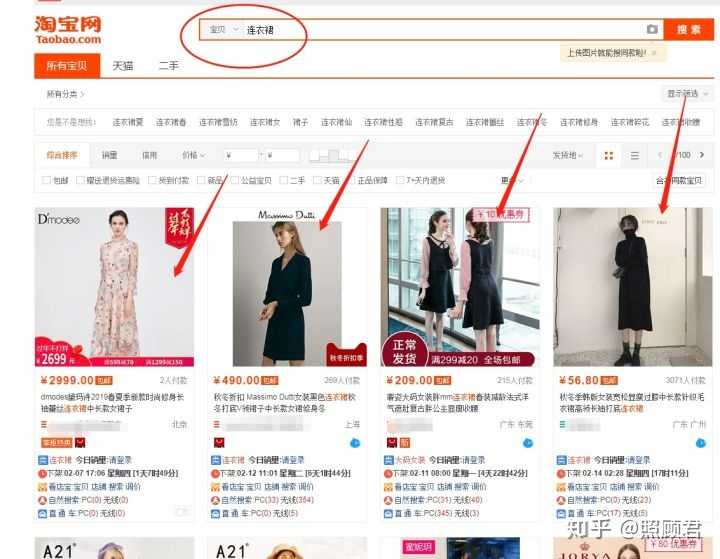Click 看店宝 icon on ¥2999.00 item
The image size is (720, 559).
click(42, 487)
